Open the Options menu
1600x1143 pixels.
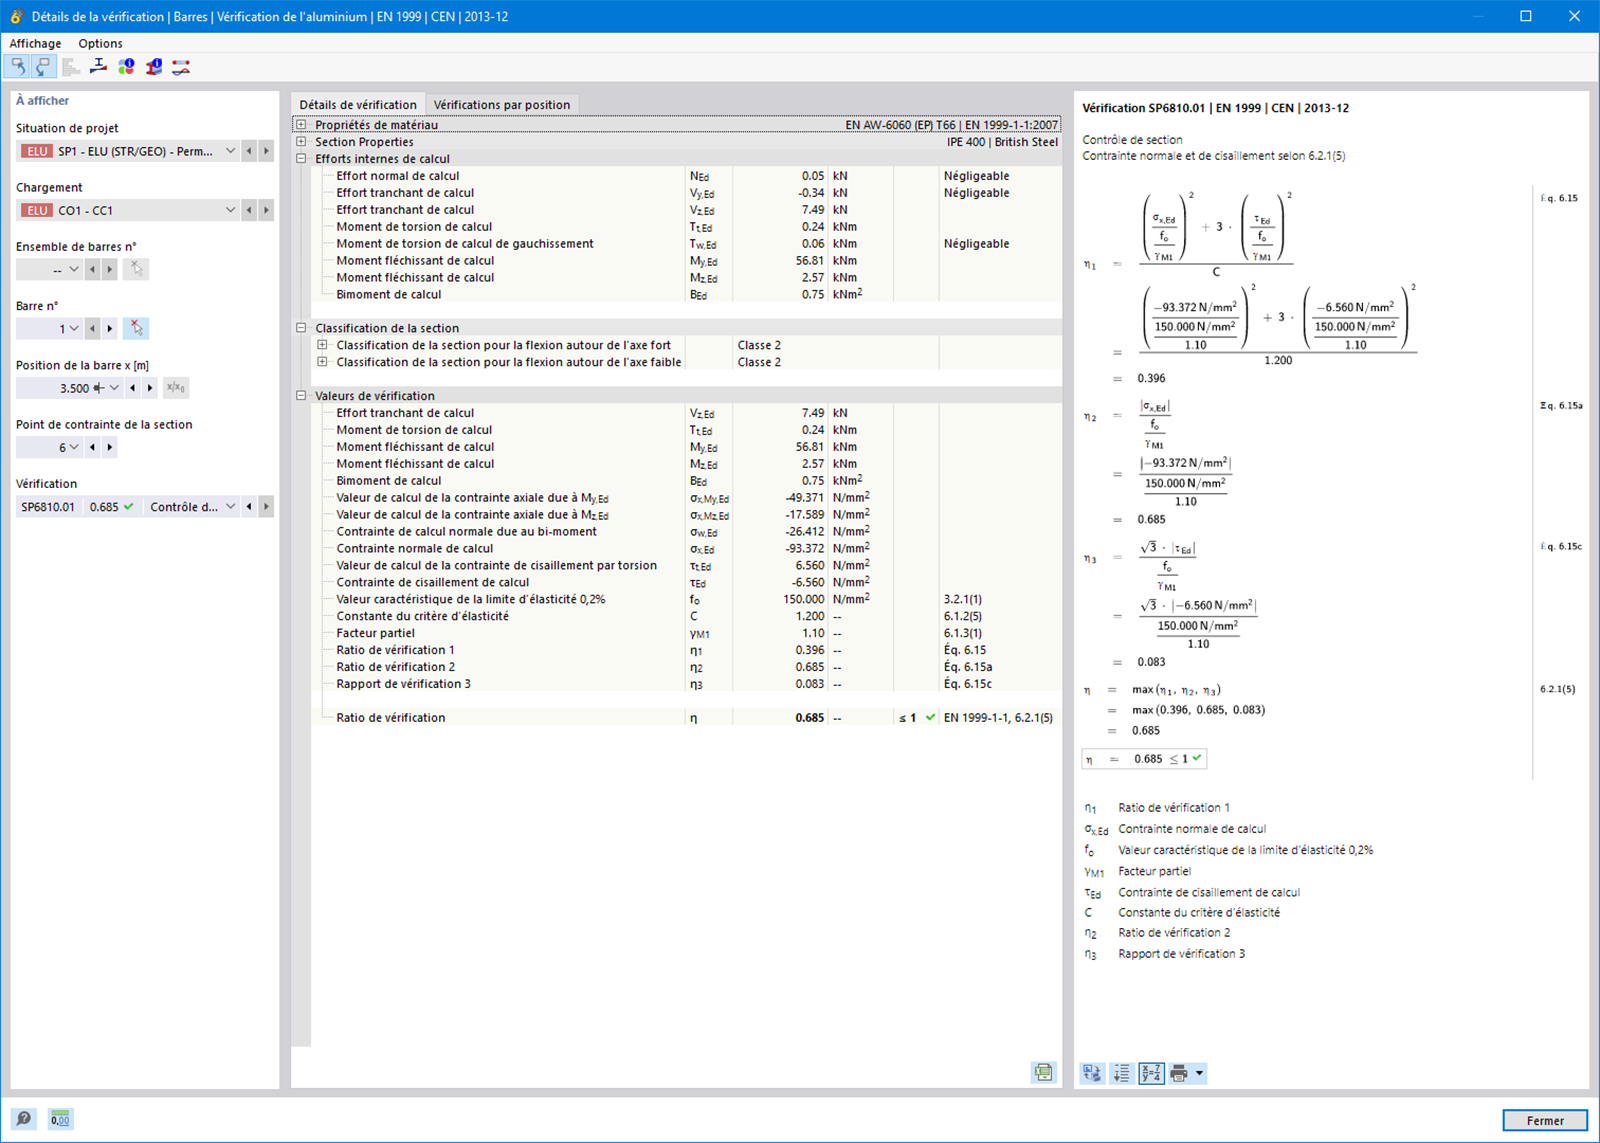(x=100, y=43)
